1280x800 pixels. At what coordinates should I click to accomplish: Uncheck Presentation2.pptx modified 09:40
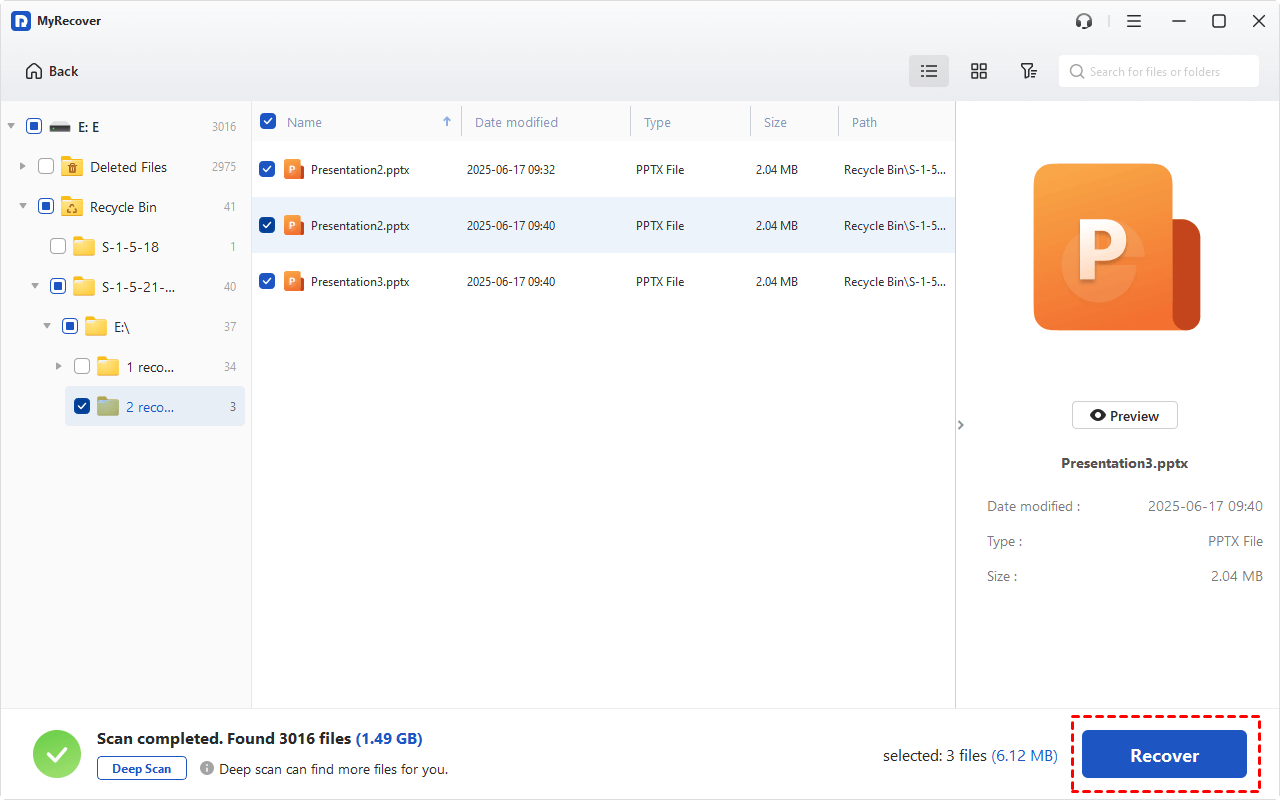pos(267,226)
